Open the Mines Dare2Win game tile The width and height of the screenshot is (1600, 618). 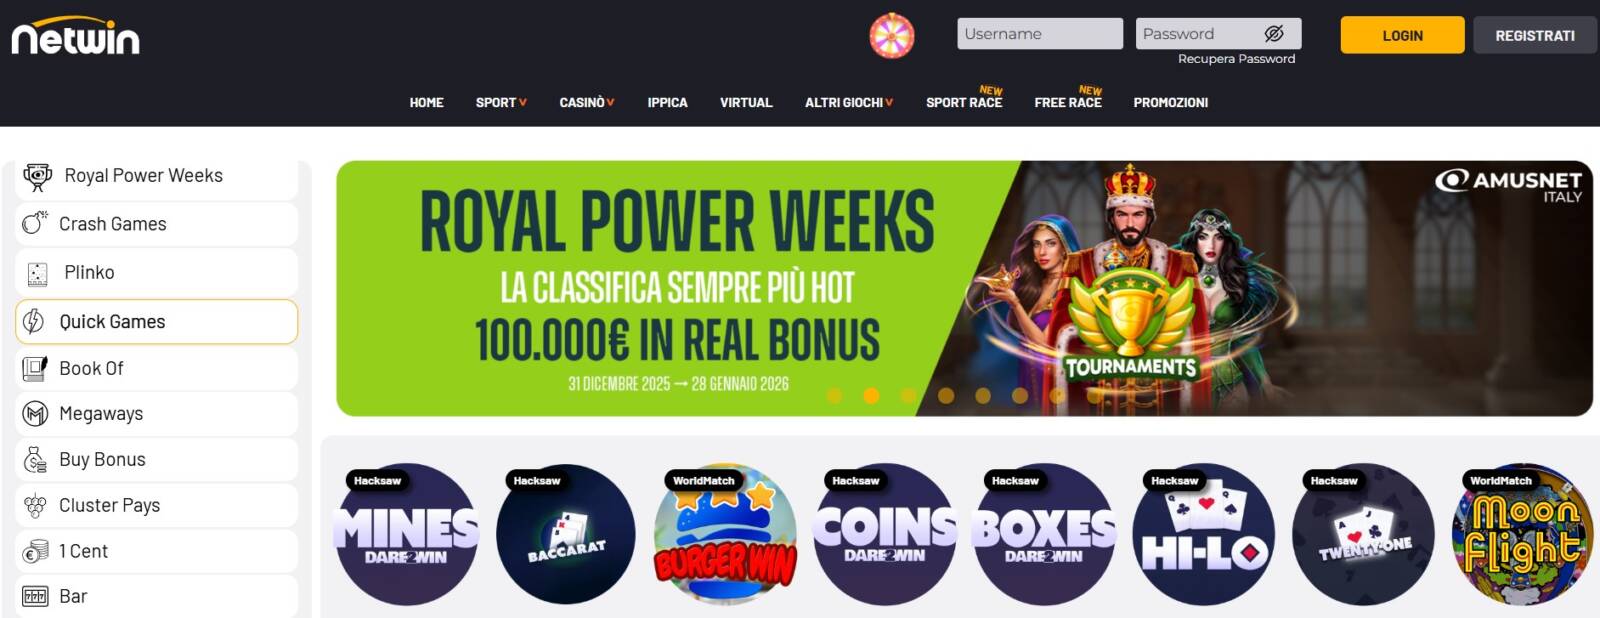point(406,534)
